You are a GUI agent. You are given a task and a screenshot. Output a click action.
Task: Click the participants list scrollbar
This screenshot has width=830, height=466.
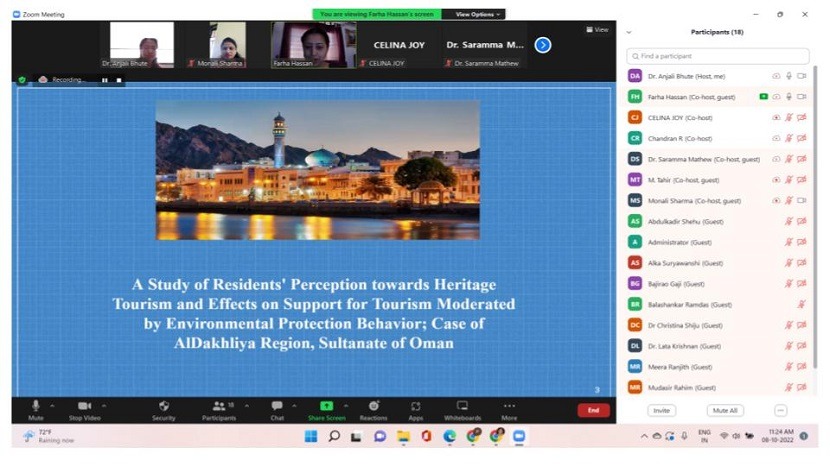(816, 217)
